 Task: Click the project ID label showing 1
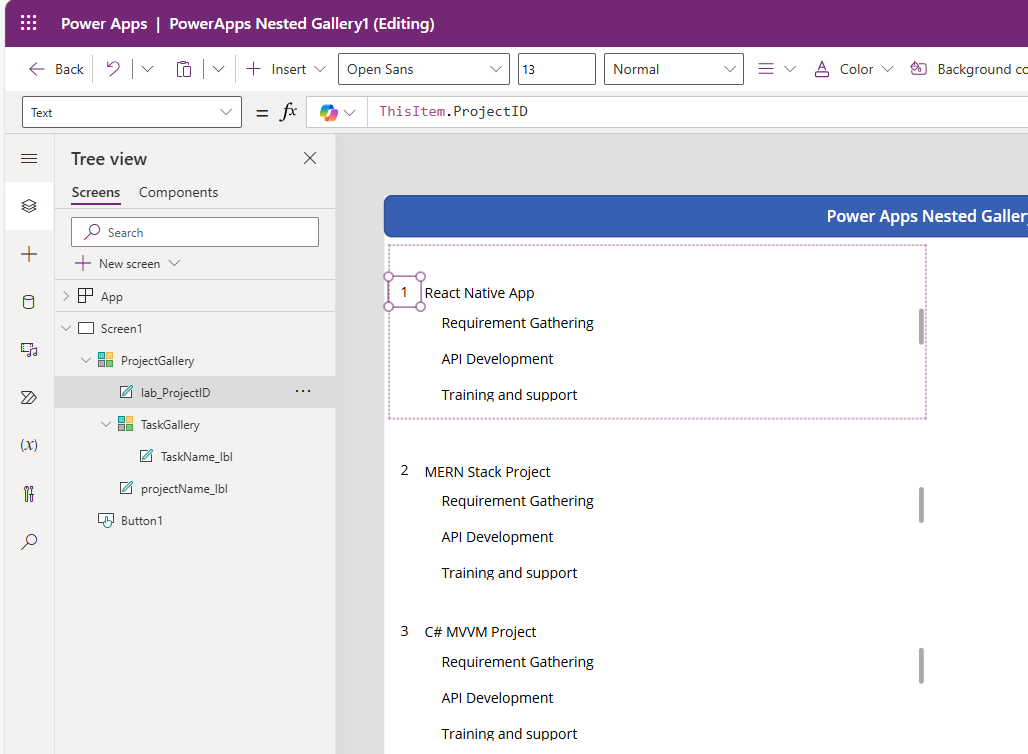(x=404, y=292)
